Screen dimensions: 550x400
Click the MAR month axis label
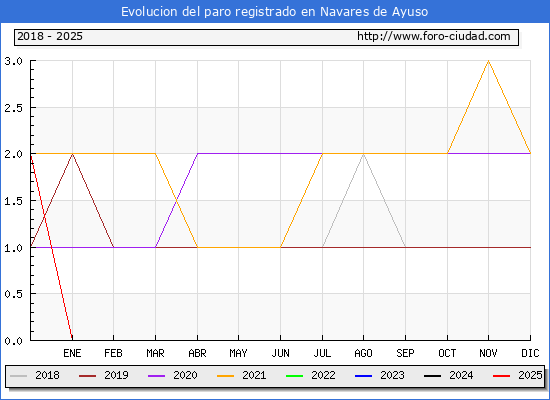(x=155, y=353)
